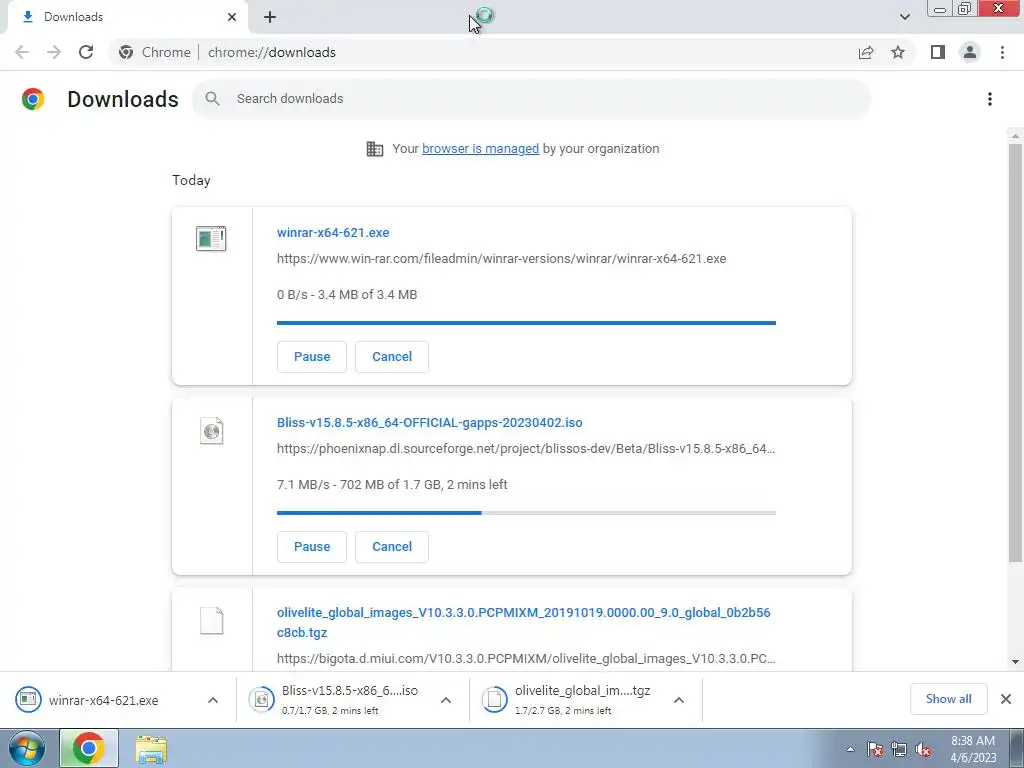Expand options for olivelite tgz shelf item

[679, 700]
